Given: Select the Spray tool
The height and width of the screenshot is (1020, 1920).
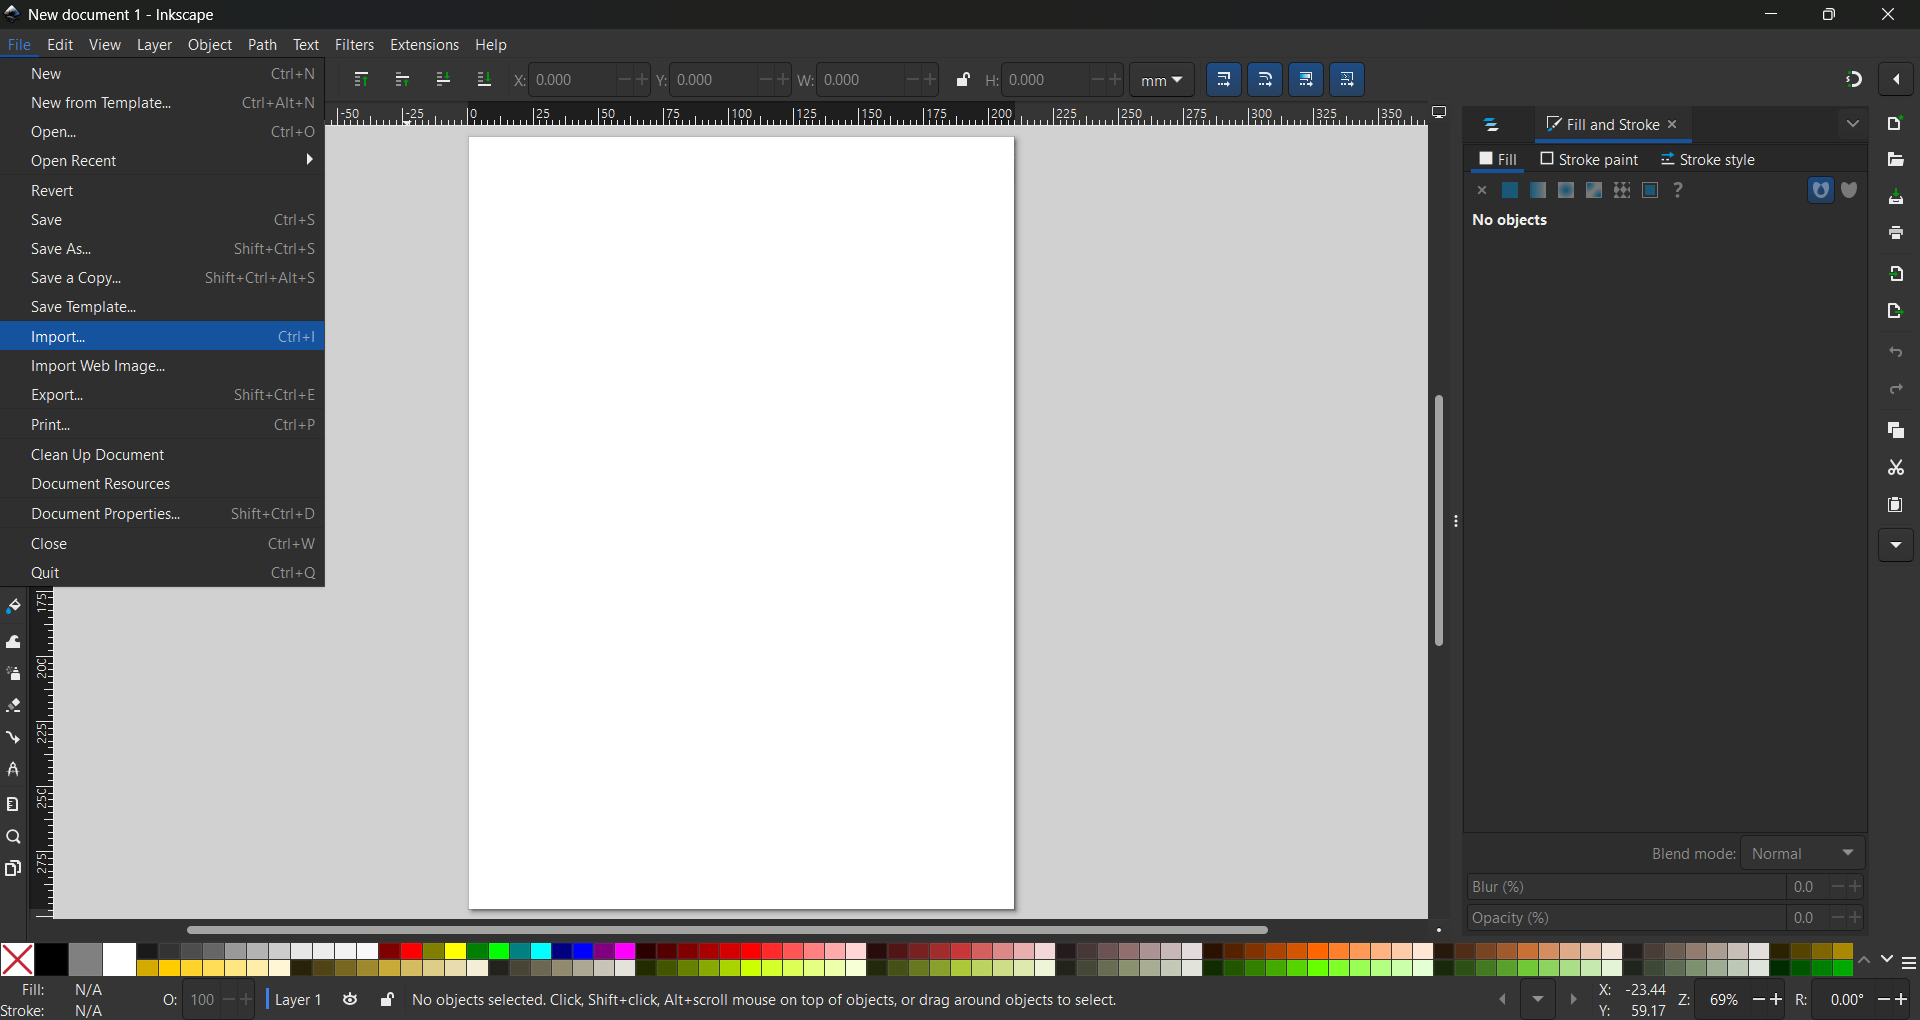Looking at the screenshot, I should click(x=13, y=674).
